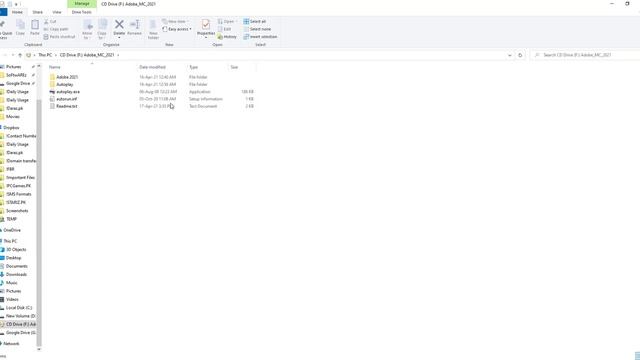Select the autoplay.exe application icon
The image size is (640, 360).
[52, 92]
